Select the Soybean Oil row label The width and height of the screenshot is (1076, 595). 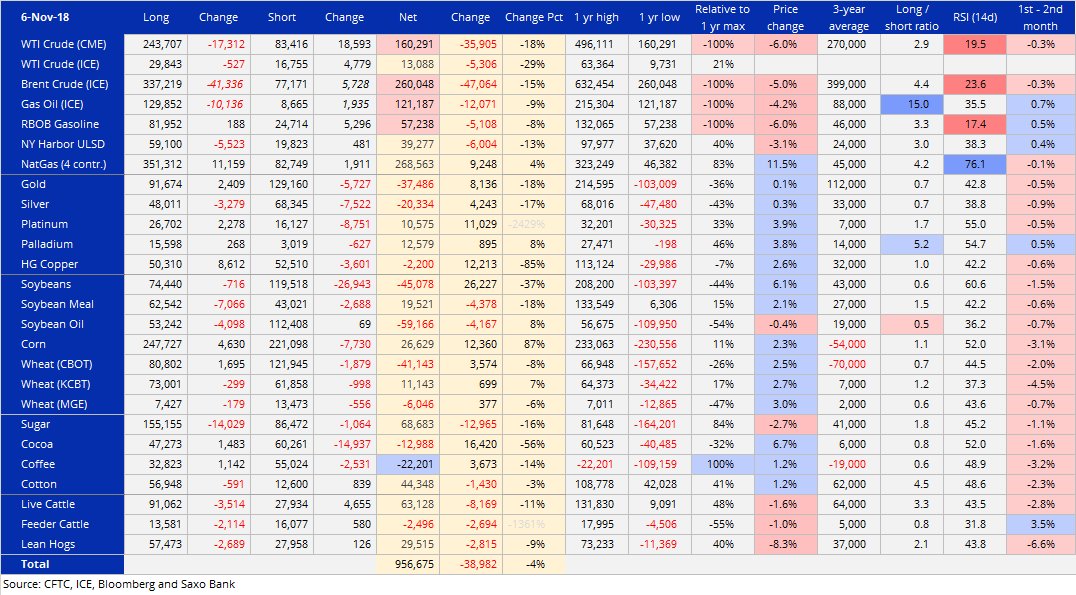pos(51,324)
